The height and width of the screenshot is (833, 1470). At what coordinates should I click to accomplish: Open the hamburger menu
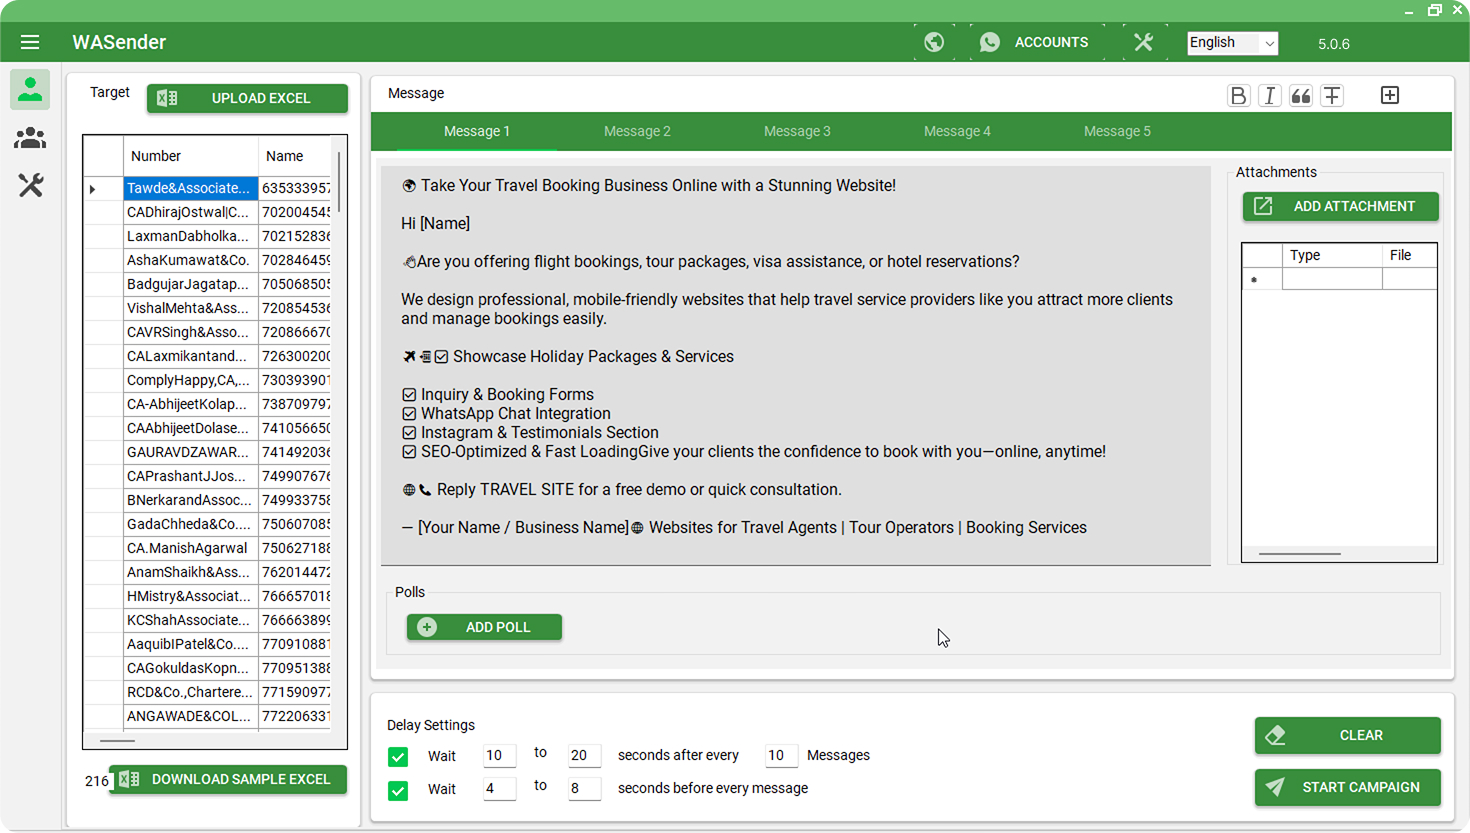pyautogui.click(x=30, y=42)
